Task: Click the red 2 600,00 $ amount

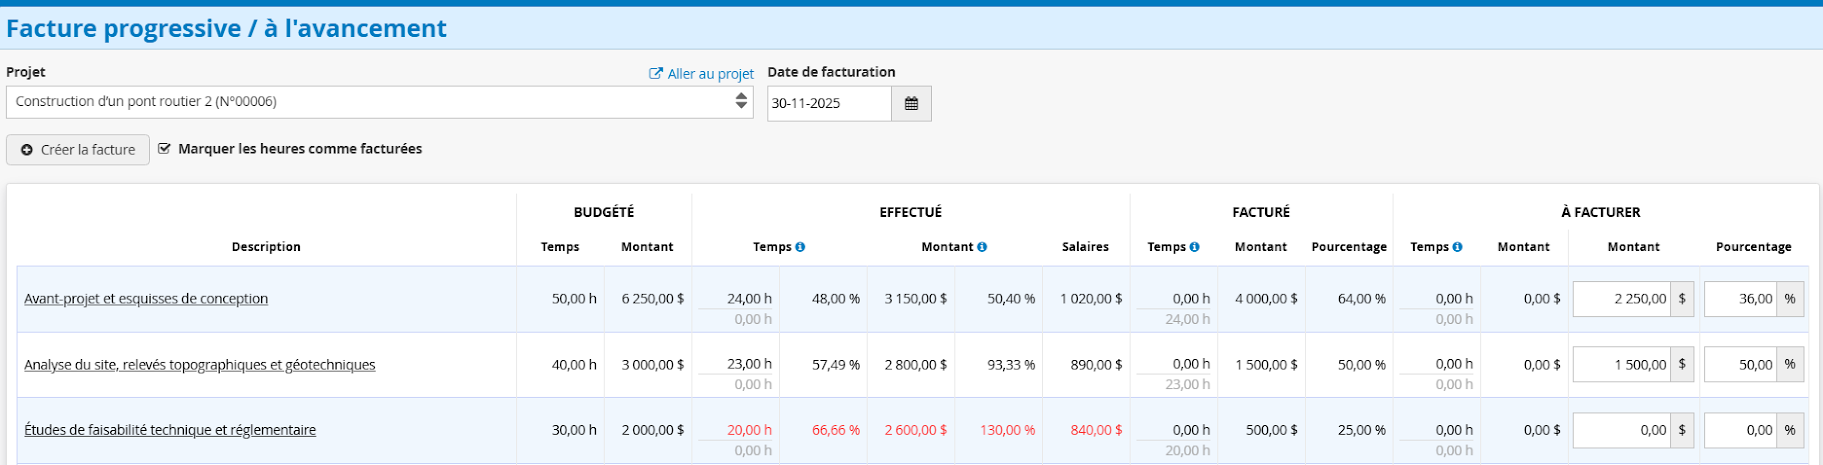Action: 915,430
